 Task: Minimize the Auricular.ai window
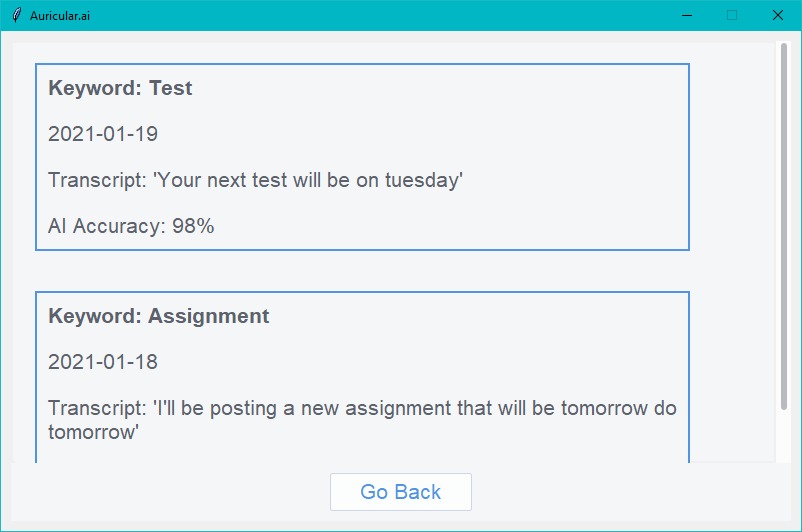click(x=687, y=15)
